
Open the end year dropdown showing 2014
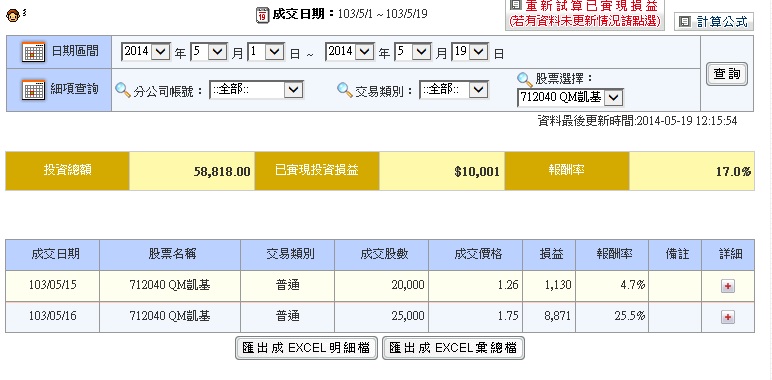pos(350,52)
